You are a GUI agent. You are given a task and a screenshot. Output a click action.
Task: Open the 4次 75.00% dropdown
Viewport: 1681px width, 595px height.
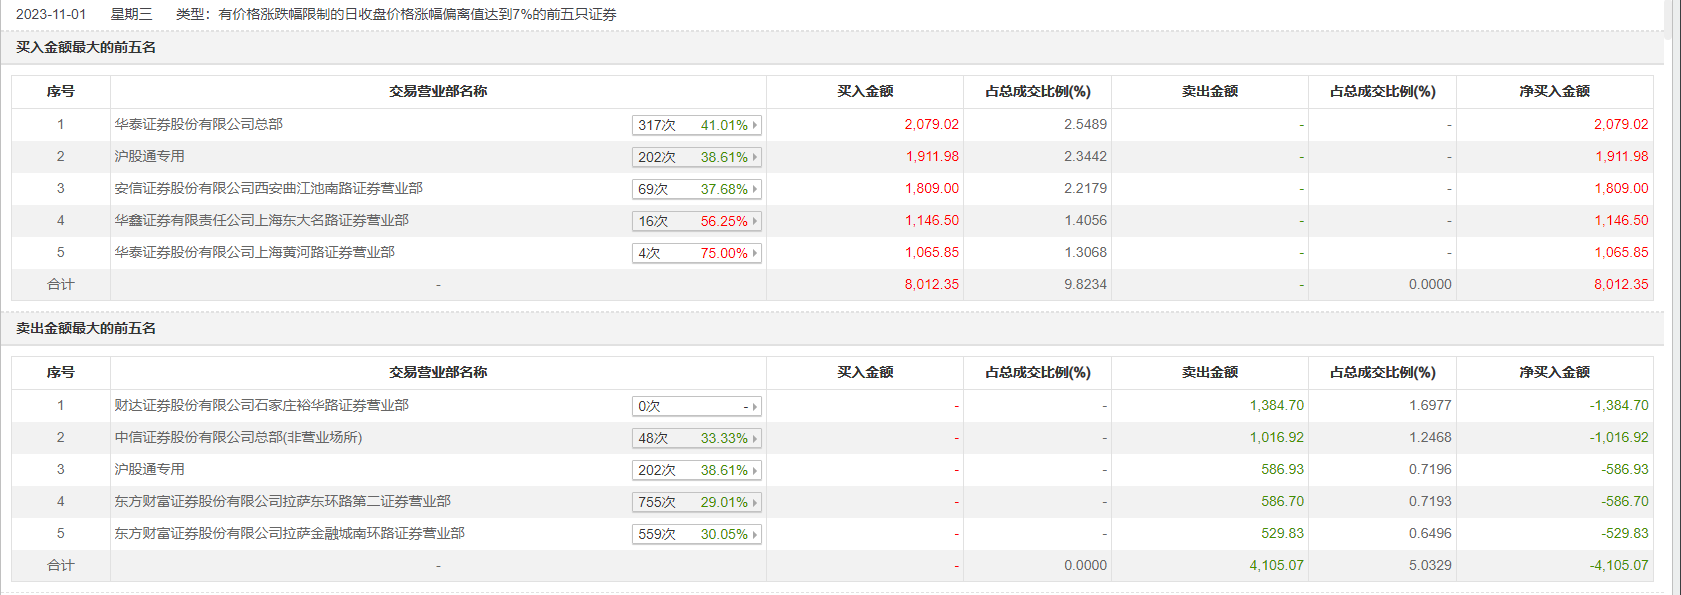(x=697, y=253)
